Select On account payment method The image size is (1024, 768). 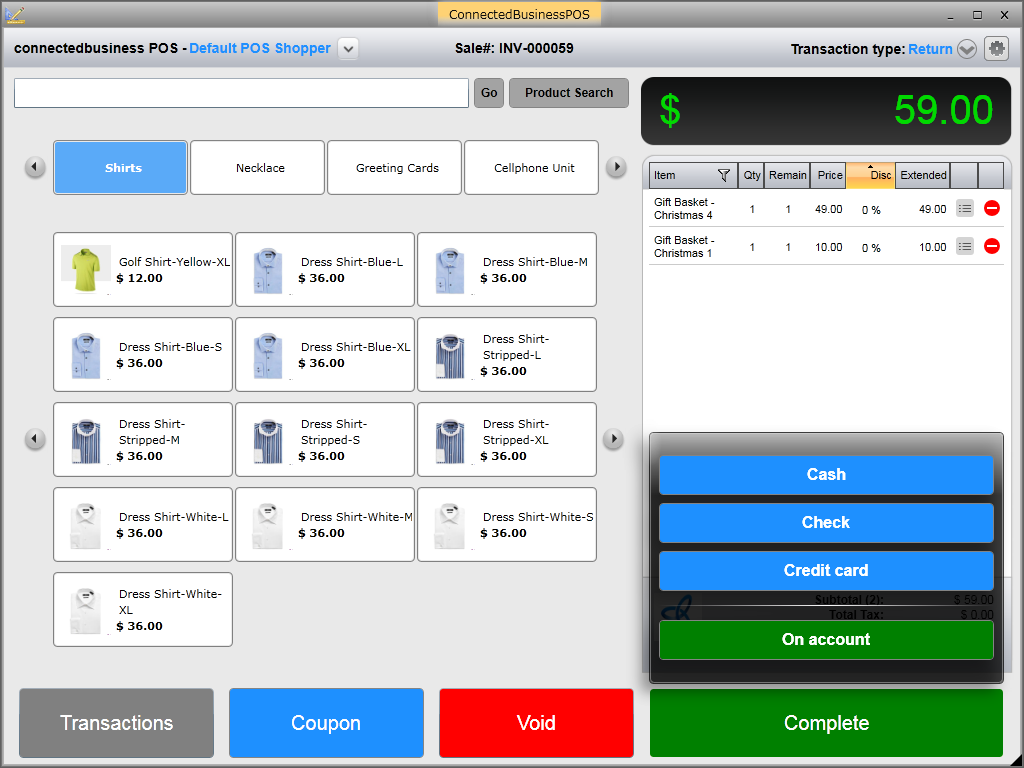825,640
